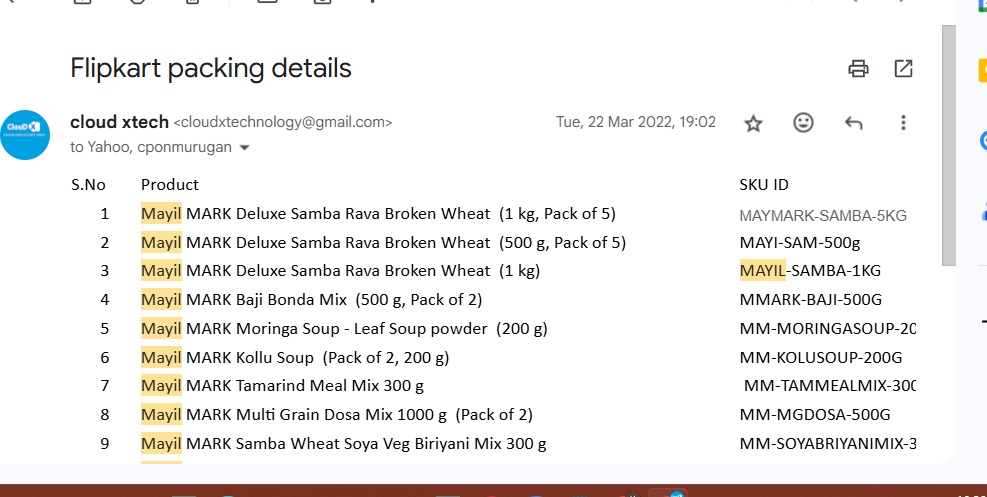Viewport: 987px width, 497px height.
Task: Click the sender address cloudxtechnology@gmail.com
Action: pyautogui.click(x=283, y=123)
